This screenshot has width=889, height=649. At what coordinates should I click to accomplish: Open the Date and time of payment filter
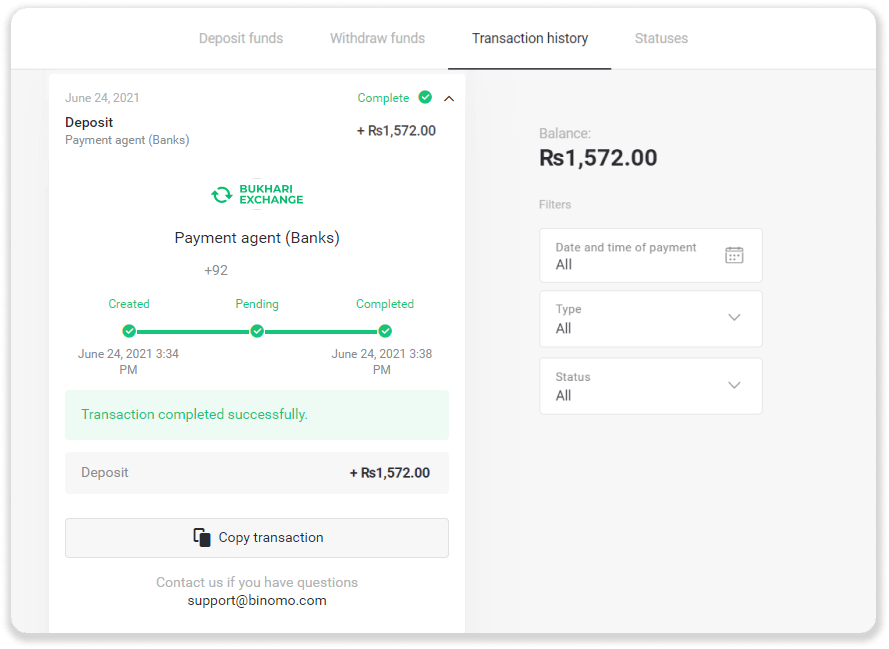tap(651, 255)
